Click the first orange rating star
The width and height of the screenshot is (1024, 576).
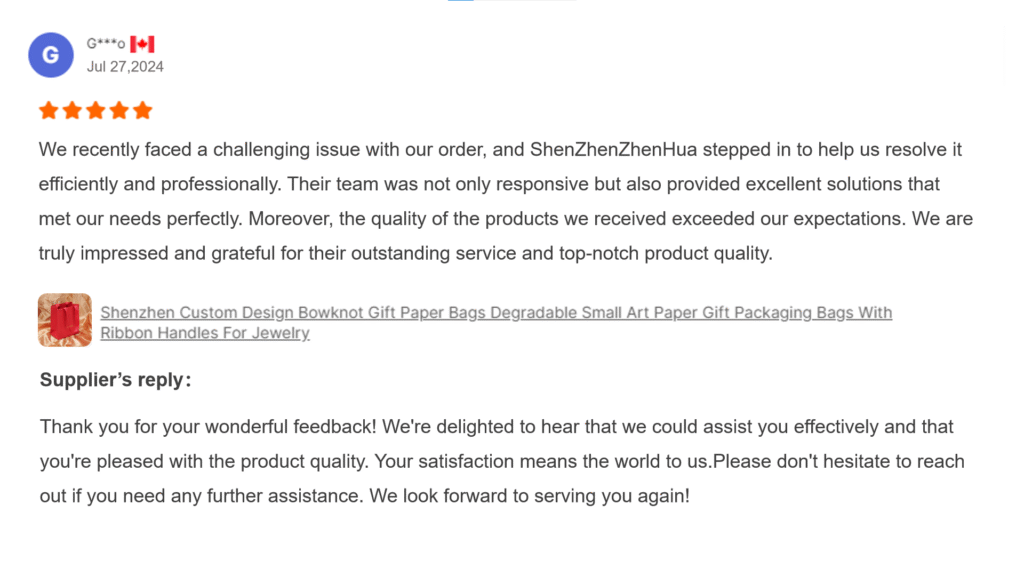pos(48,110)
